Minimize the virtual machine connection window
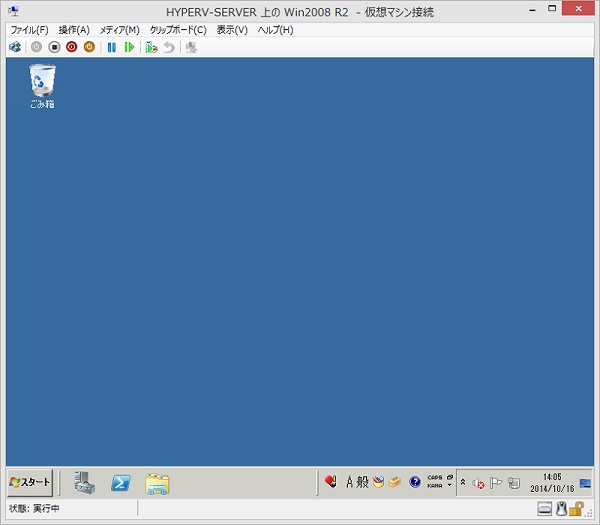The width and height of the screenshot is (600, 525). [x=532, y=10]
